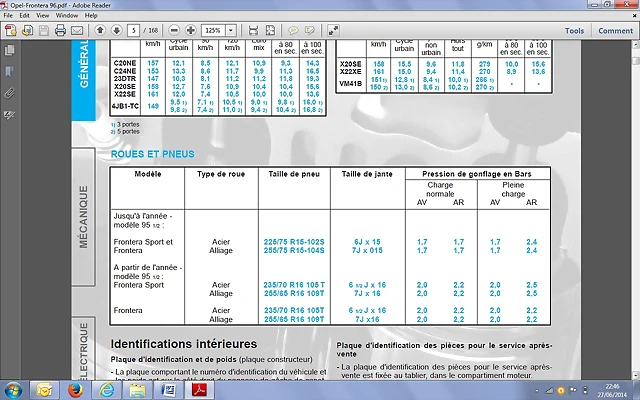Open the Tools pane

pyautogui.click(x=574, y=31)
